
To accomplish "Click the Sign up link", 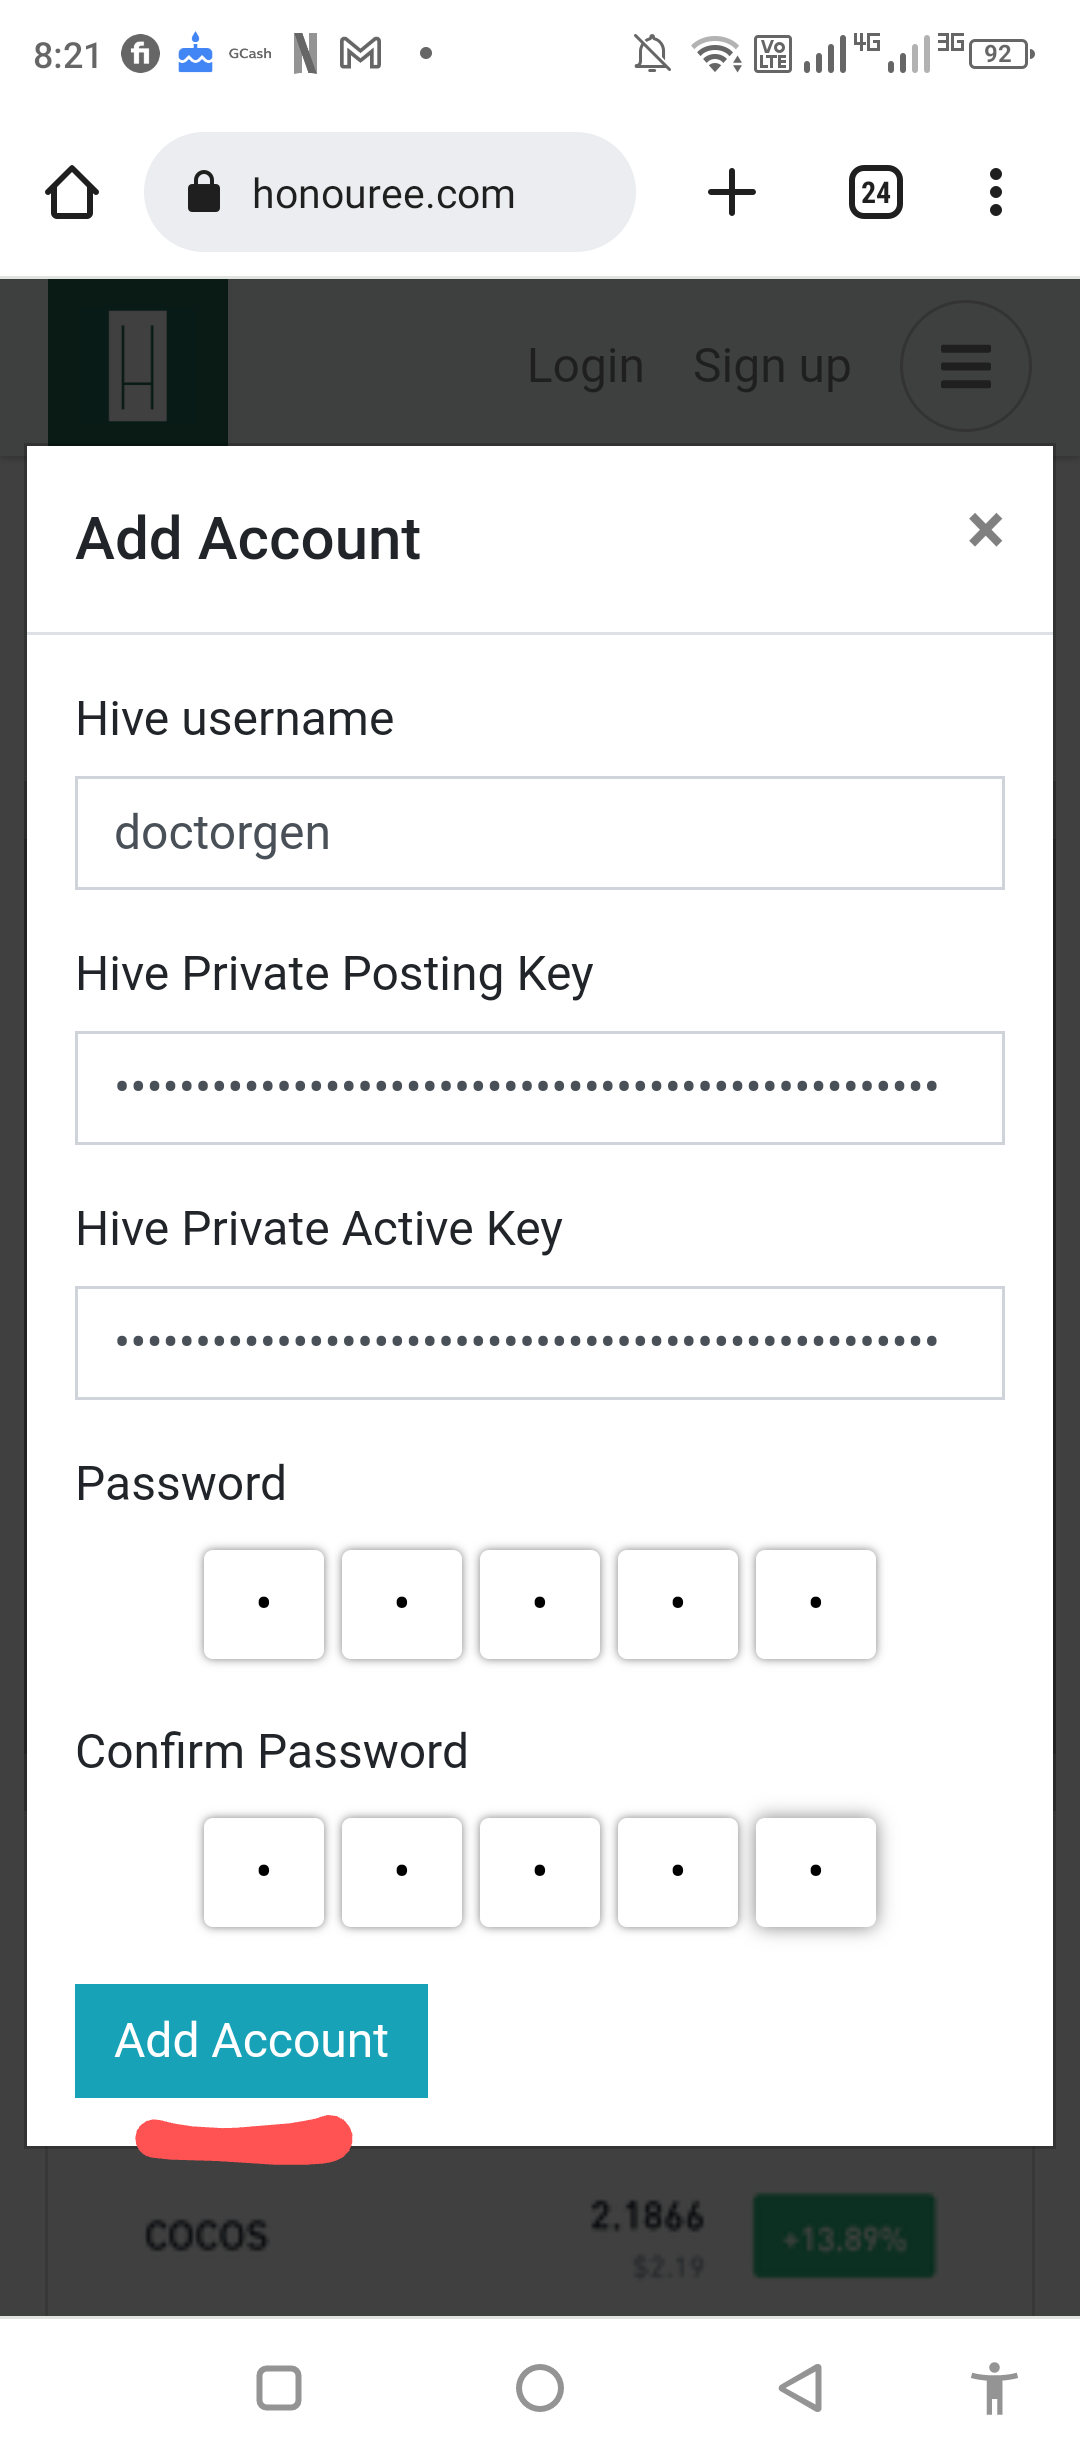I will coord(772,366).
